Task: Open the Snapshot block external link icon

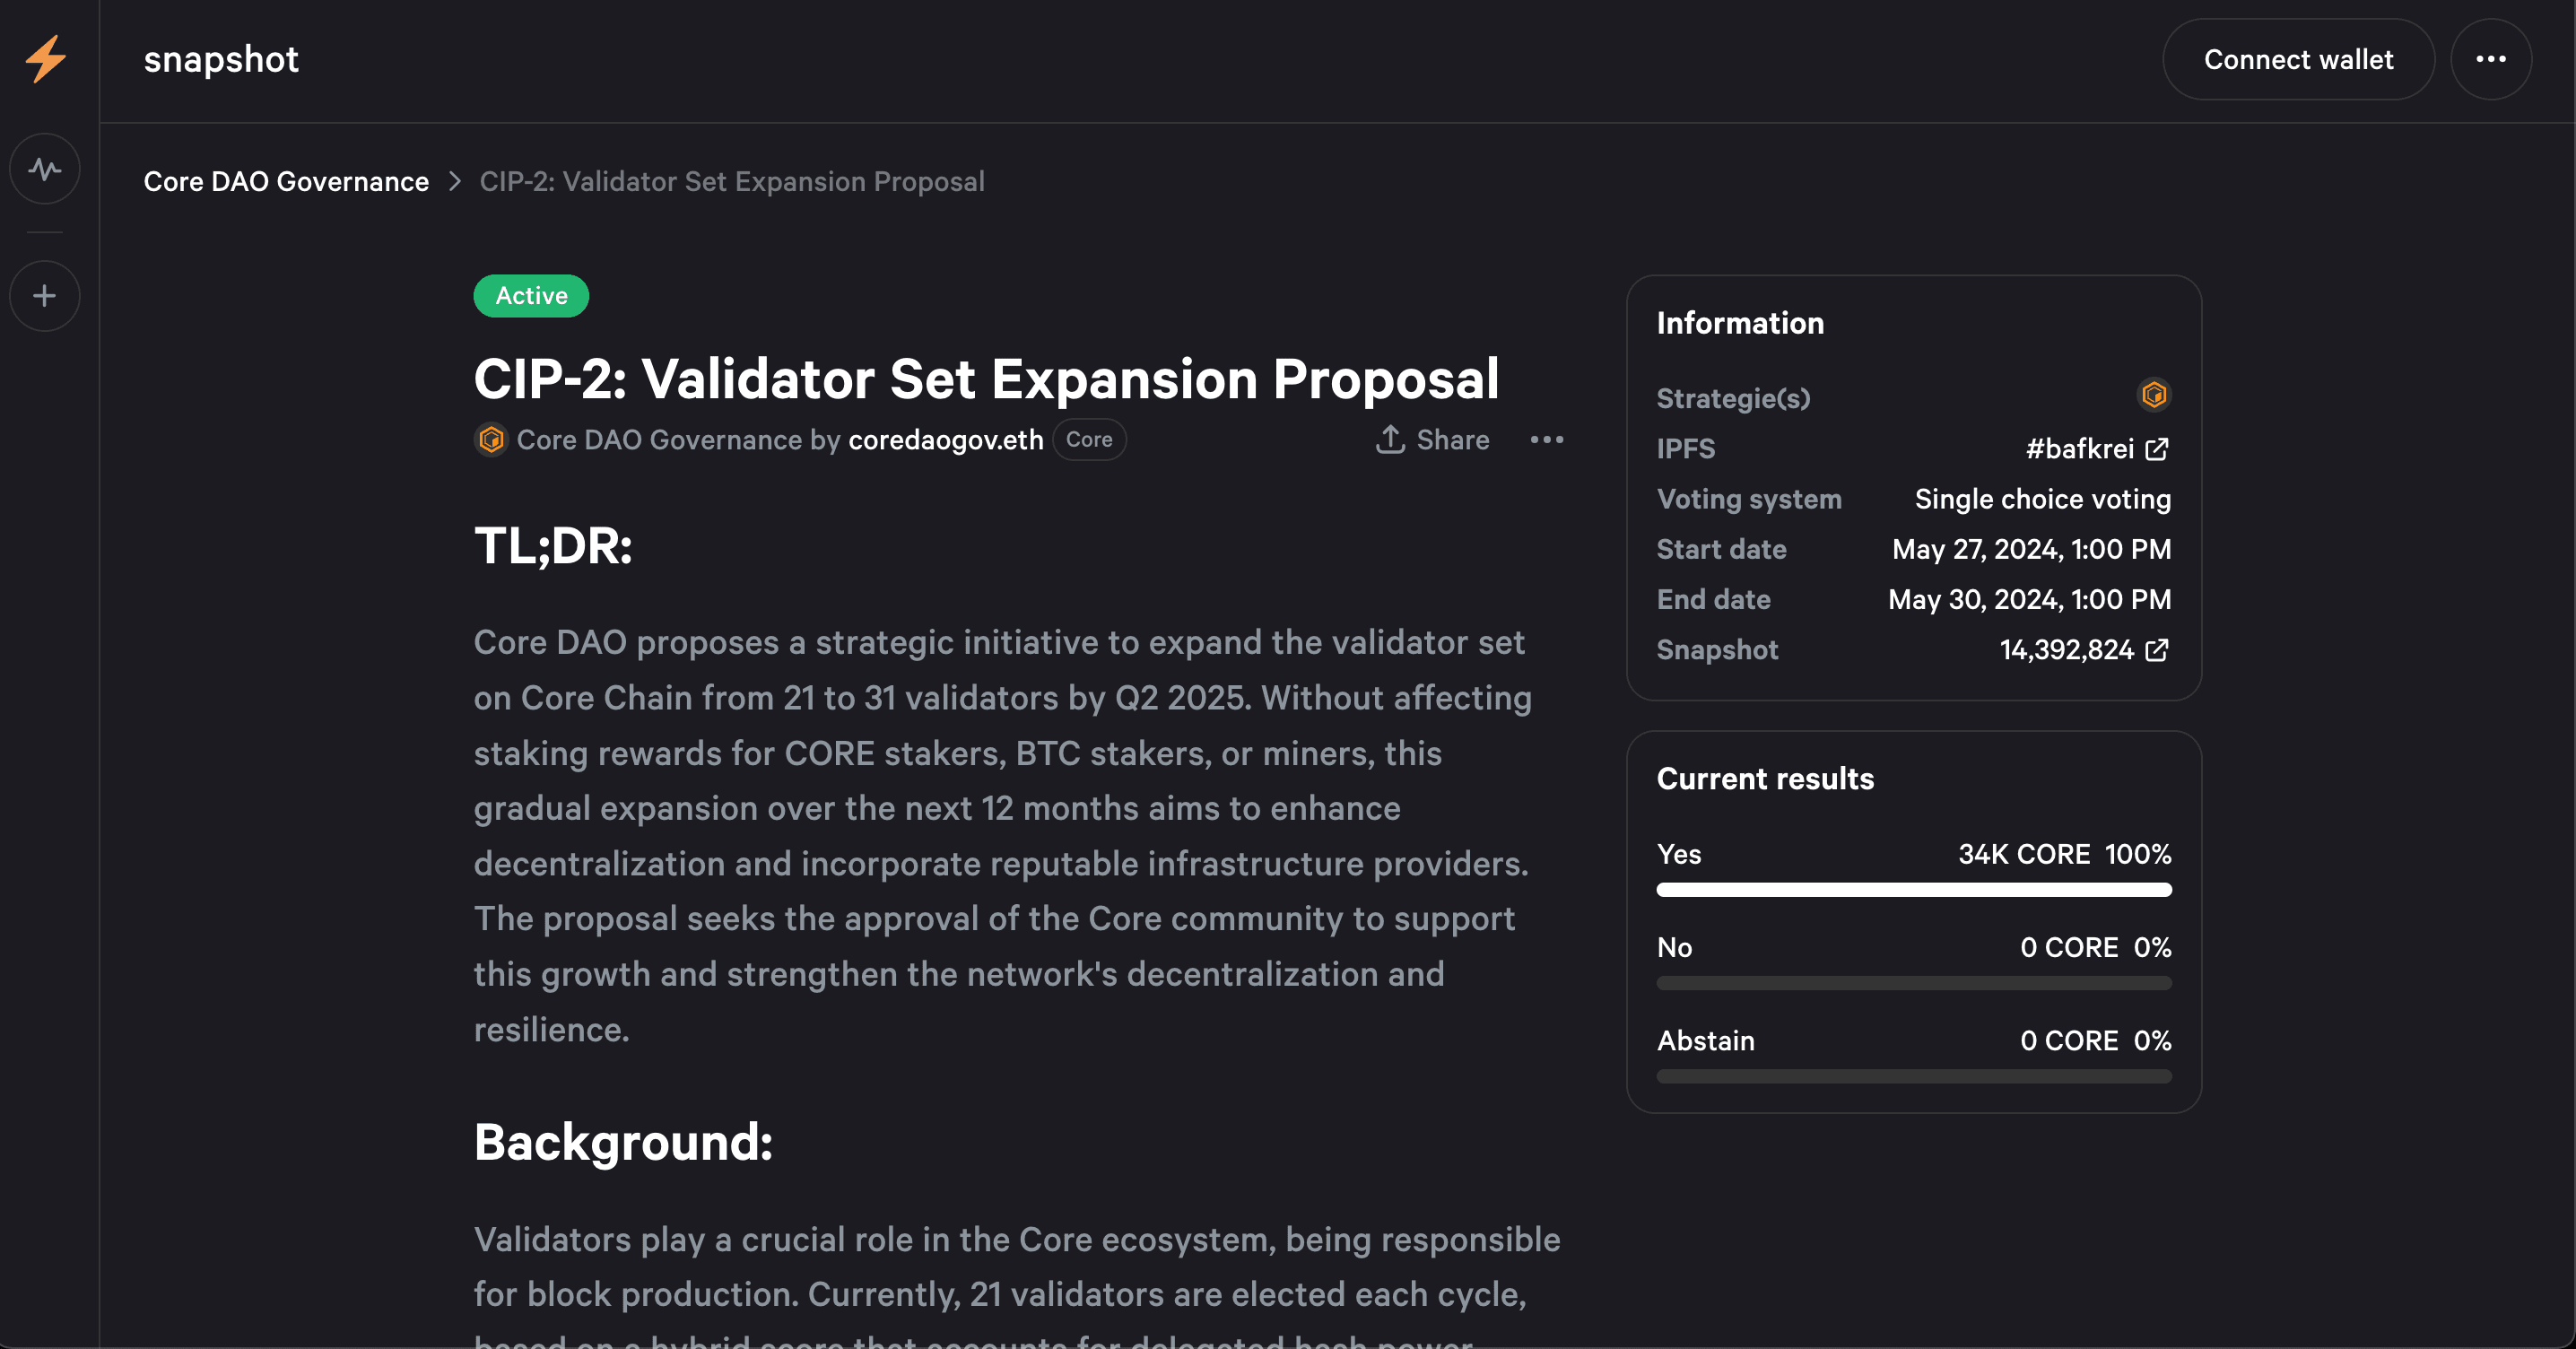Action: point(2157,650)
